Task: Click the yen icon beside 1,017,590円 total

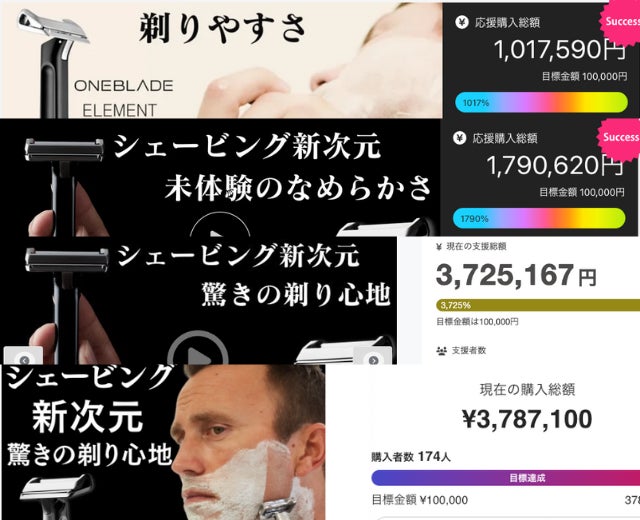Action: pyautogui.click(x=462, y=22)
